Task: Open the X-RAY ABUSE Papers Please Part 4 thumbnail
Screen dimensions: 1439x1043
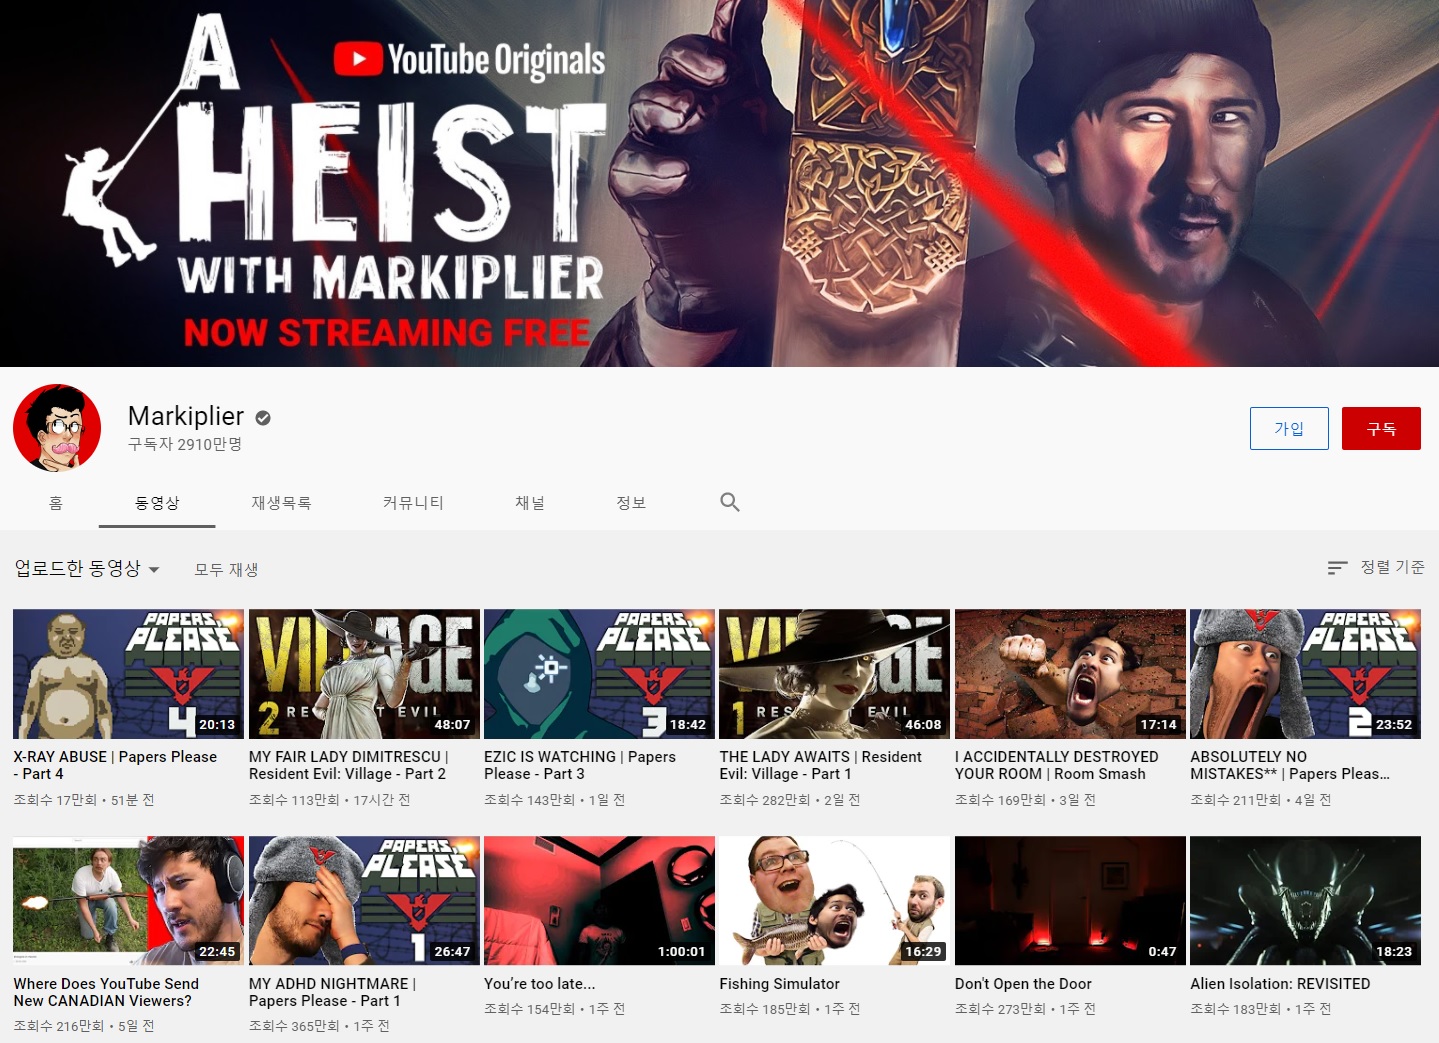Action: [x=128, y=674]
